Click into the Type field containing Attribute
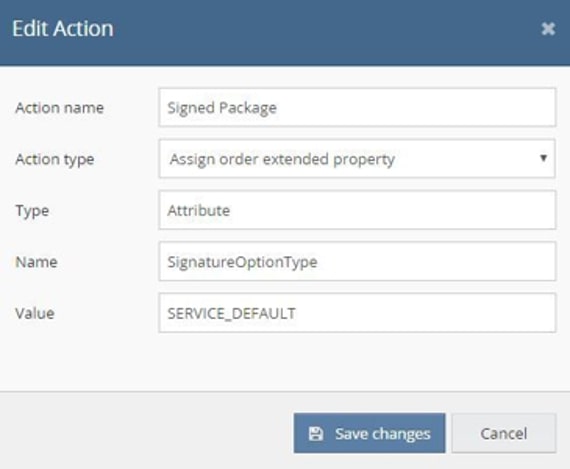The image size is (570, 469). [357, 210]
